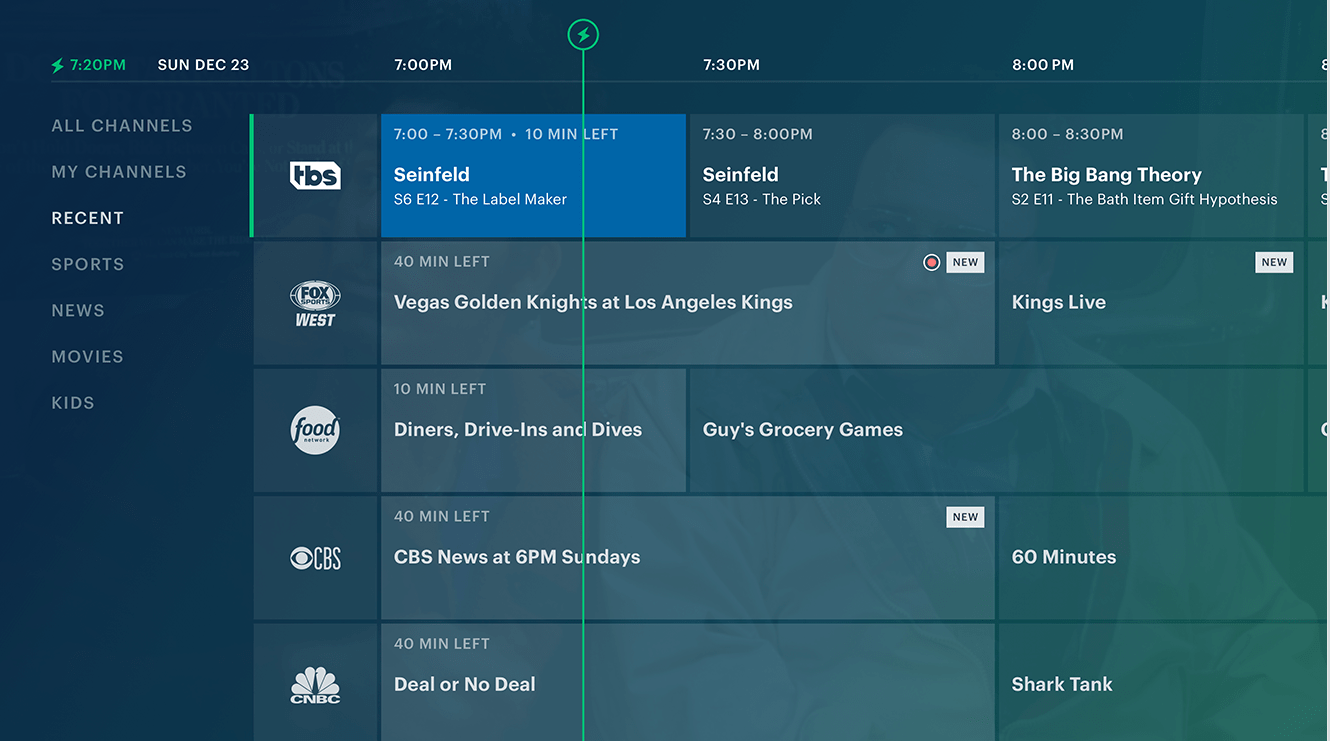Open Vegas Golden Knights at Los Angeles Kings
Screen dimensions: 1330x741
click(x=688, y=303)
